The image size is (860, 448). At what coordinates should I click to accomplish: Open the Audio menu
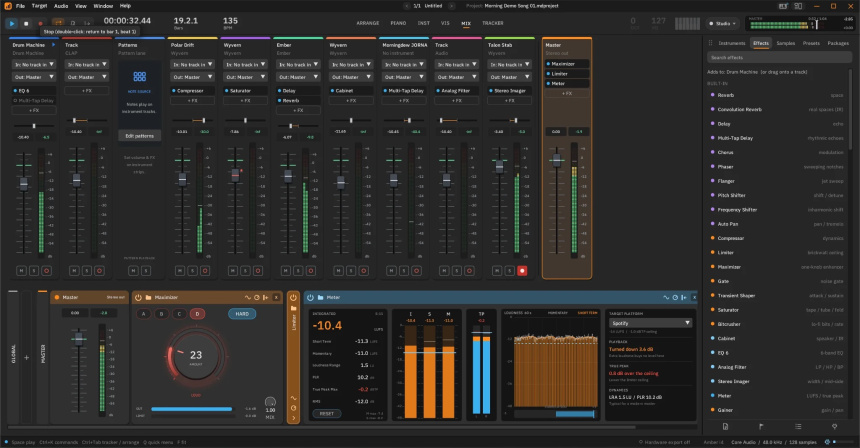coord(61,6)
